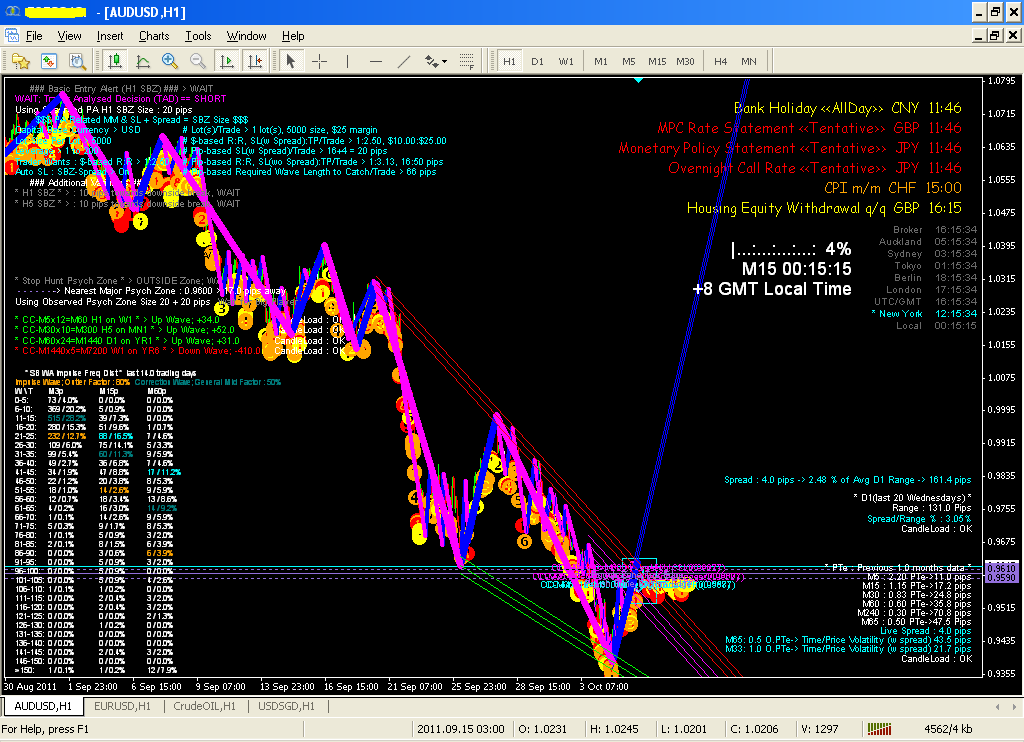Screen dimensions: 1024x742
Task: Switch to the CrudeOIL,H1 chart tab
Action: 202,707
